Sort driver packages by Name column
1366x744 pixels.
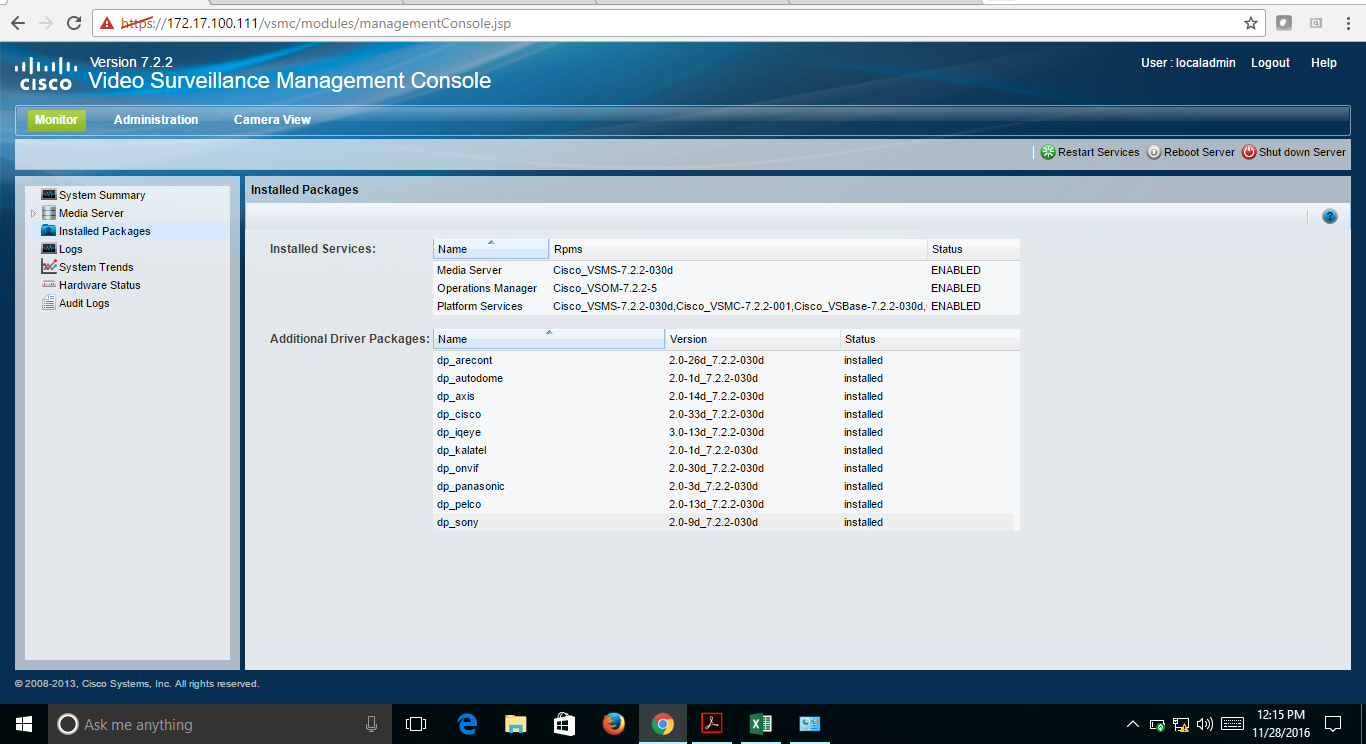point(549,339)
